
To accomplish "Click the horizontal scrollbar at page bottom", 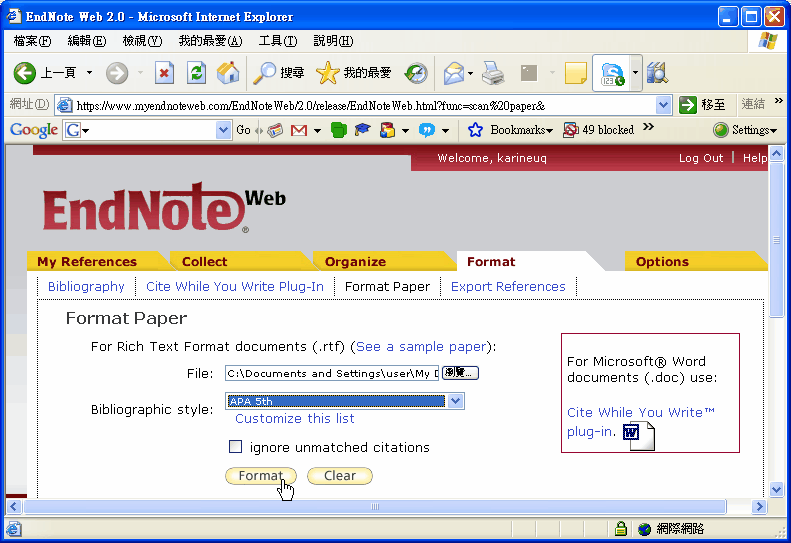I will coord(376,507).
